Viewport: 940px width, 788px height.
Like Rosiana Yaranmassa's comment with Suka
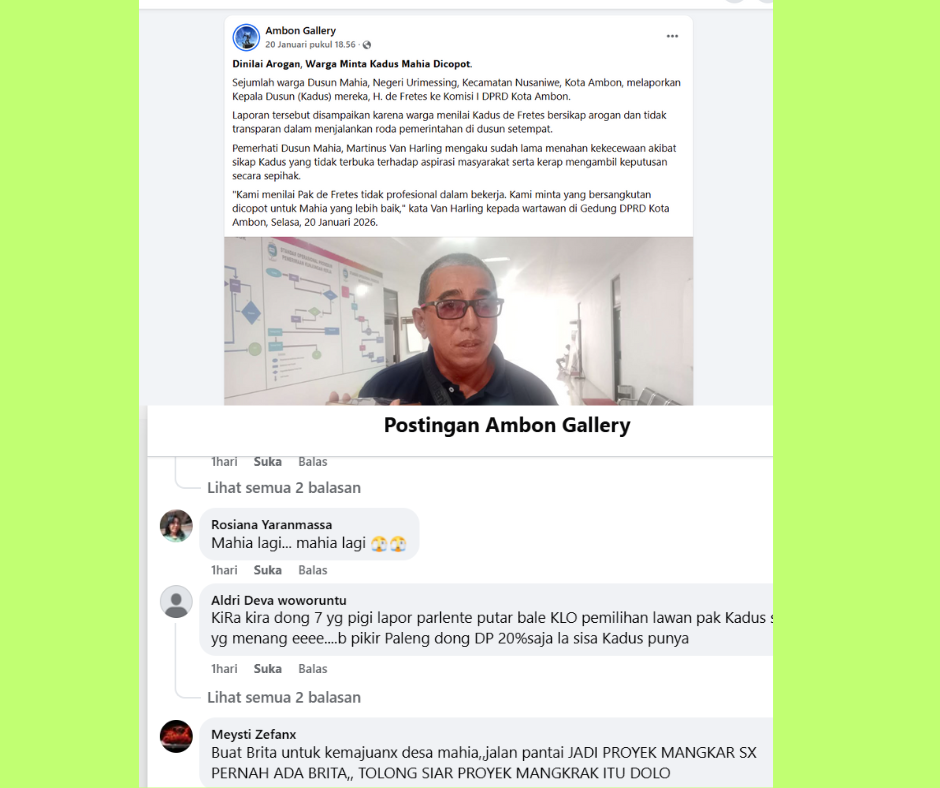coord(267,570)
